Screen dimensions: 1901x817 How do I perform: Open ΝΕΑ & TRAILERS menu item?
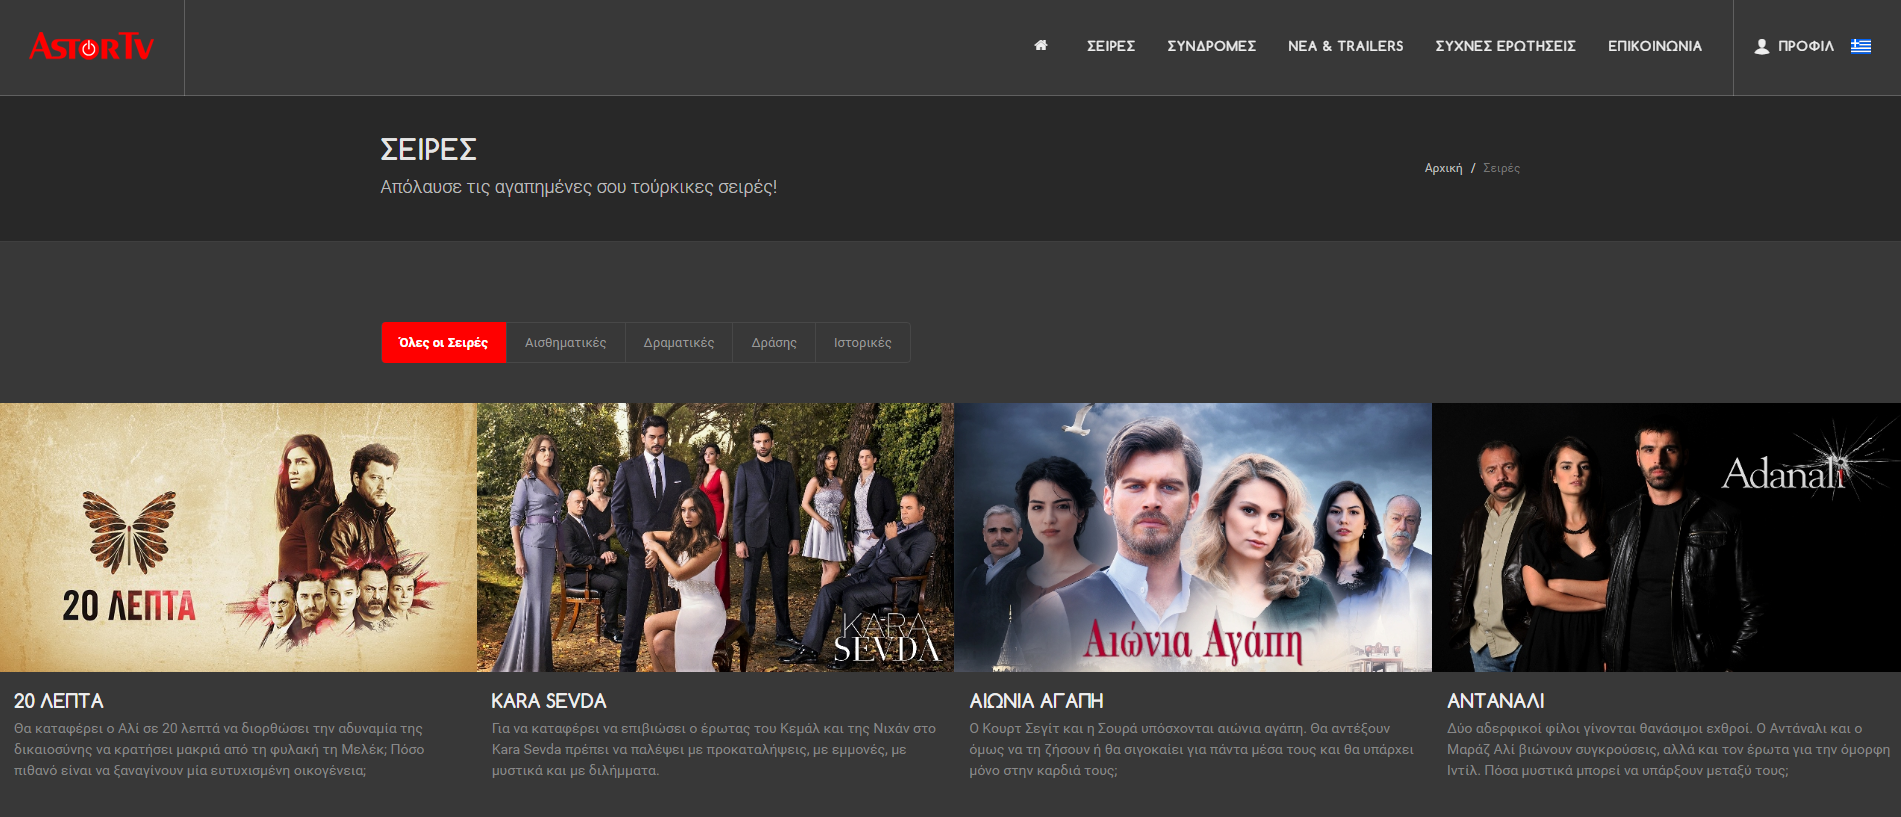[x=1346, y=46]
